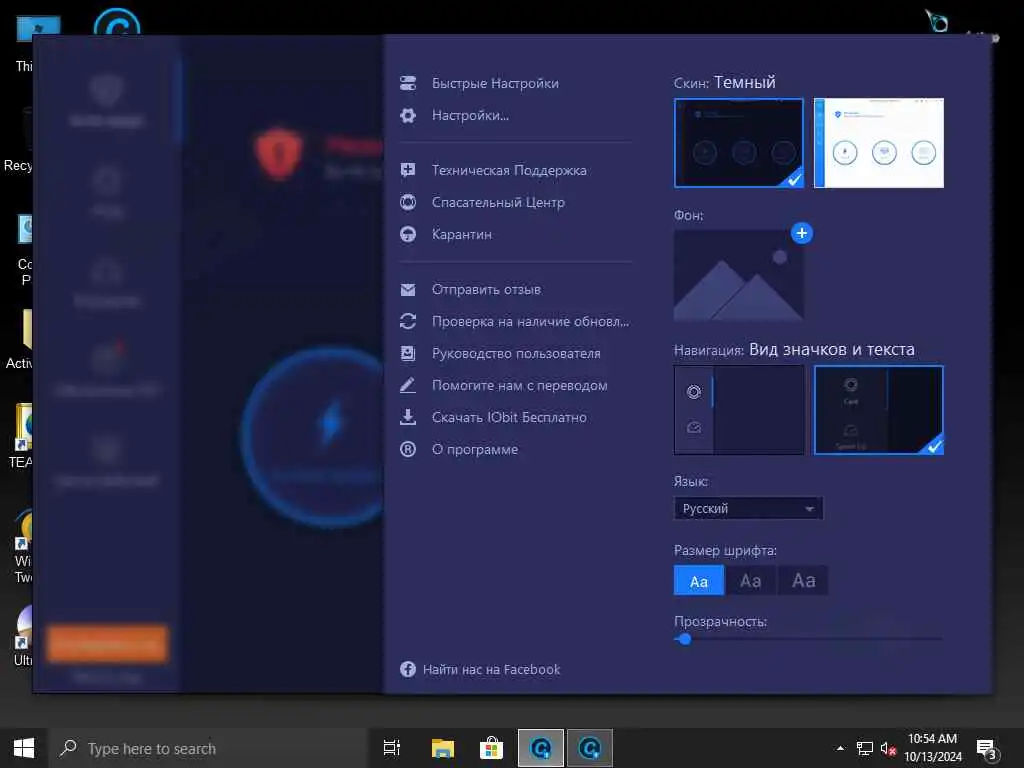Open Быстрые Настройки menu entry
The height and width of the screenshot is (768, 1024).
[495, 83]
